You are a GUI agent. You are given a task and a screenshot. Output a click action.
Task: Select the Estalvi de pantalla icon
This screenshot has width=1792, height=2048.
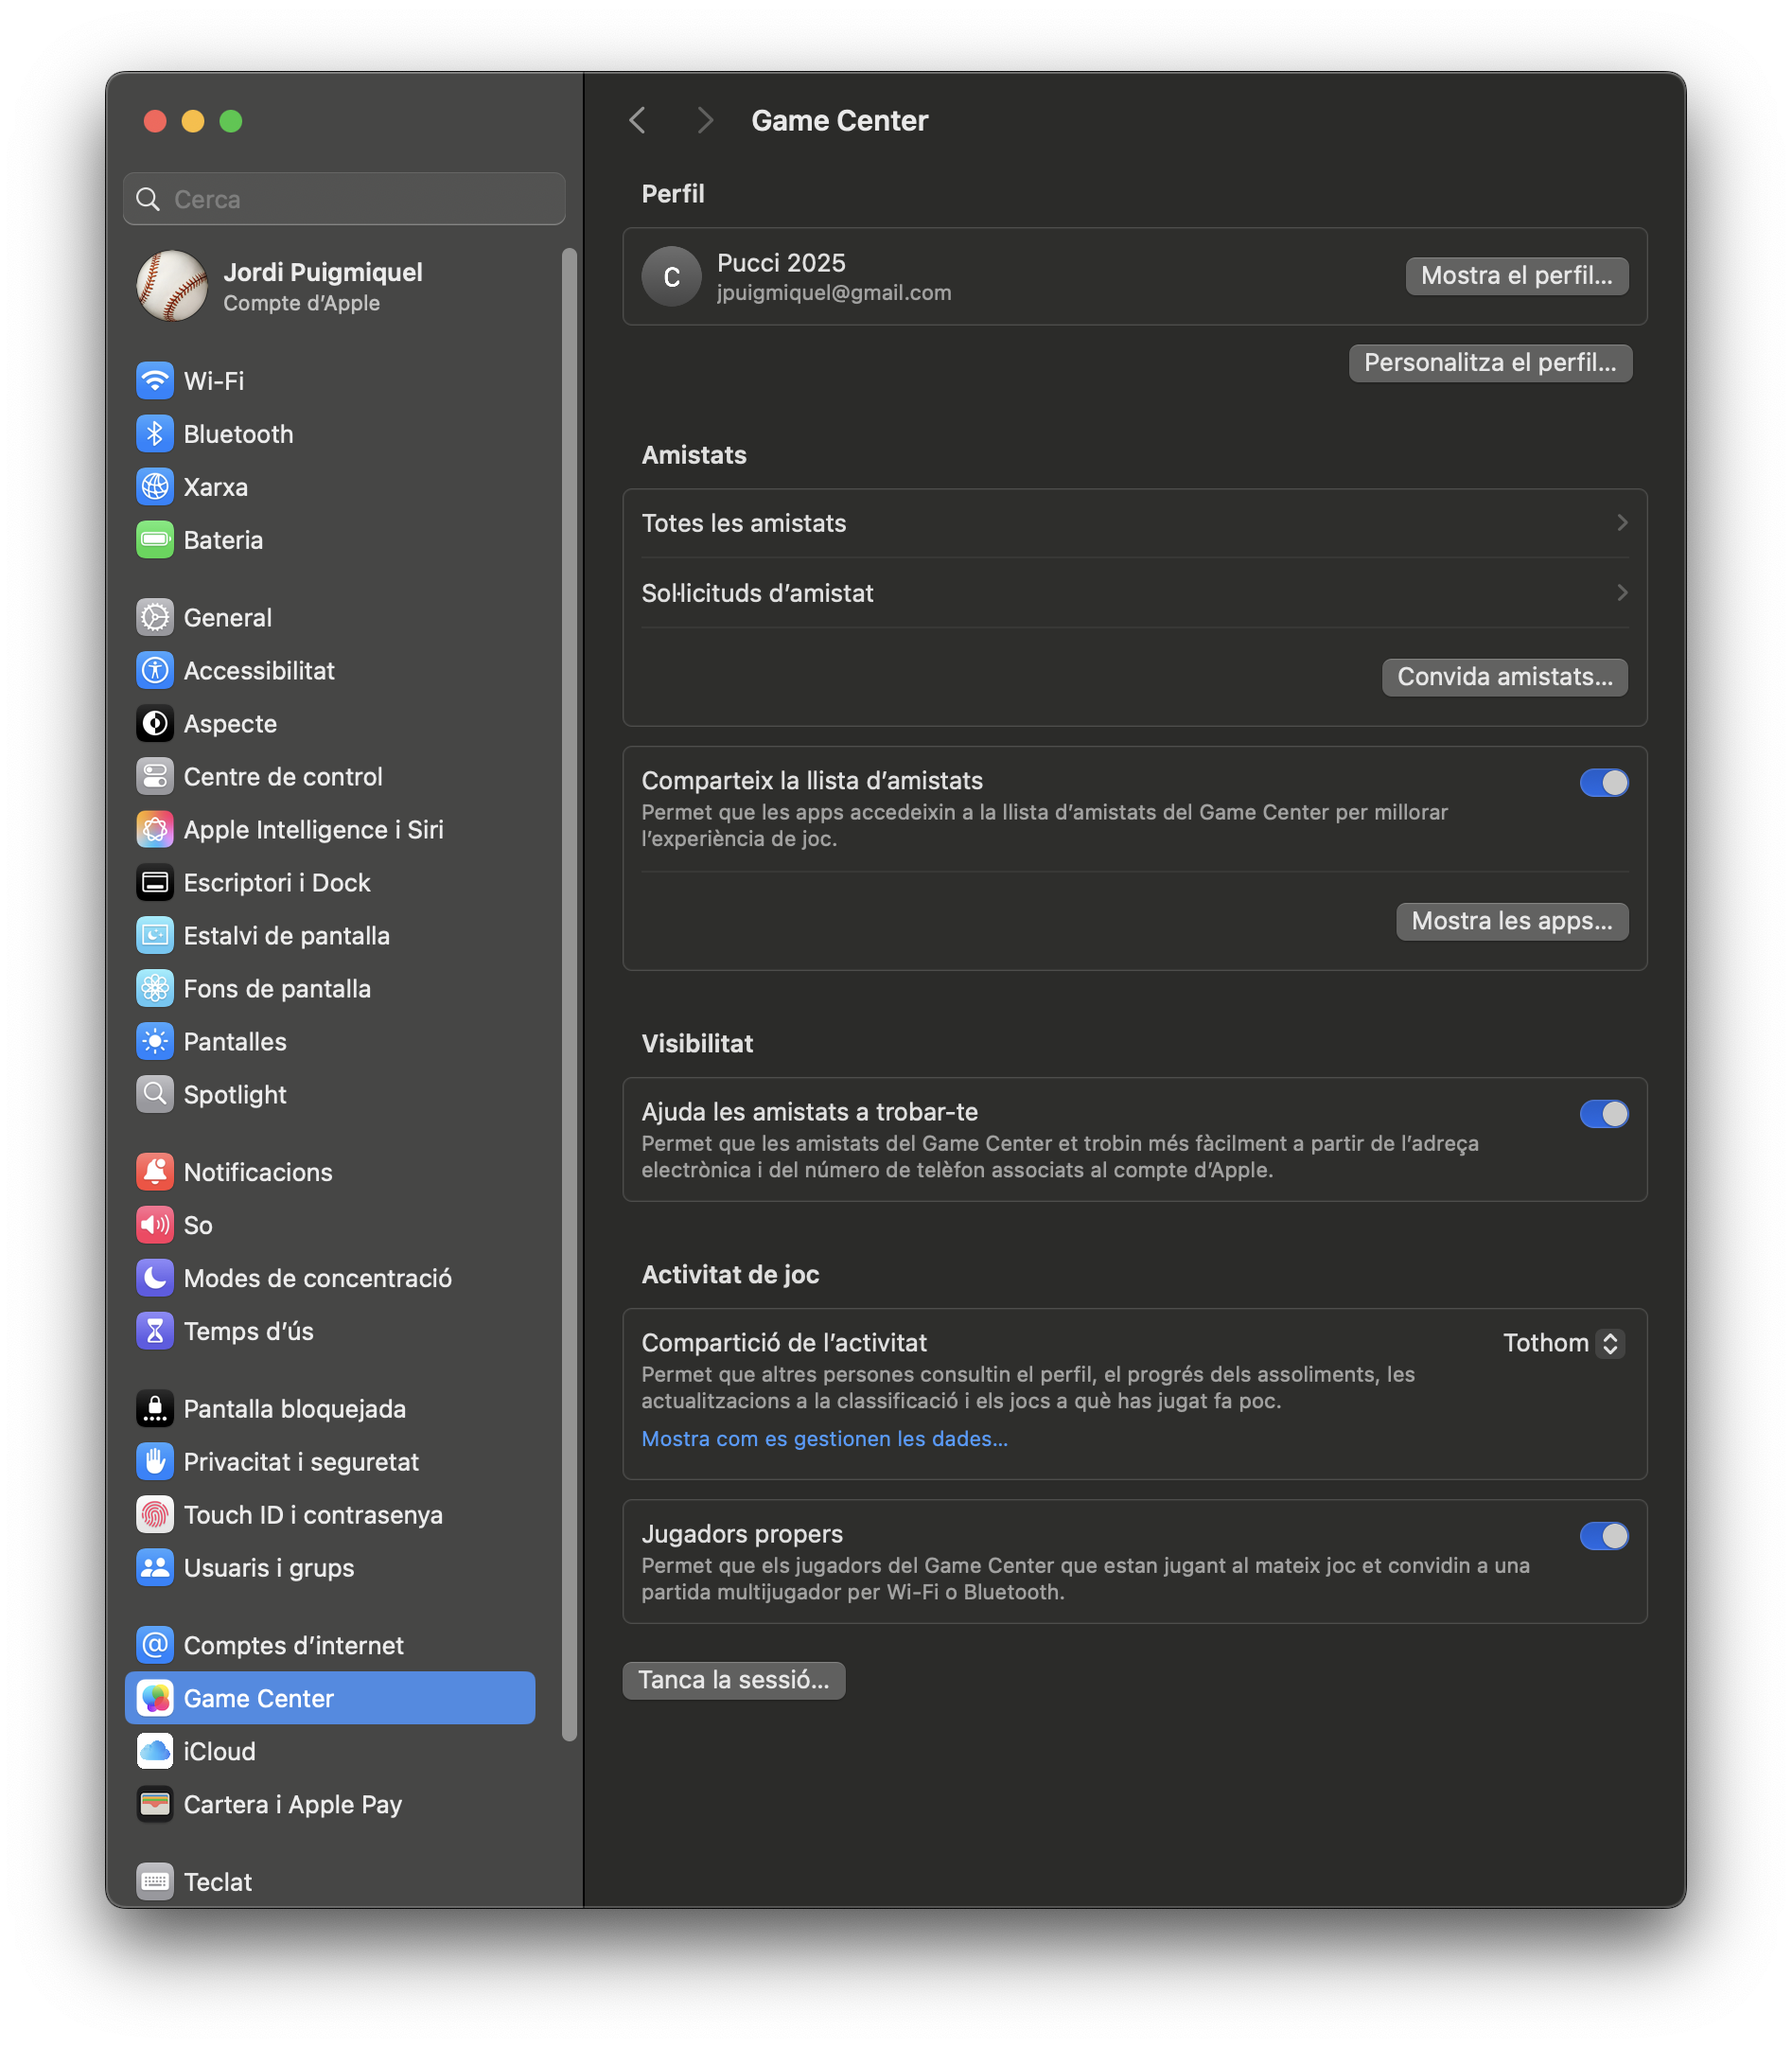pyautogui.click(x=155, y=936)
